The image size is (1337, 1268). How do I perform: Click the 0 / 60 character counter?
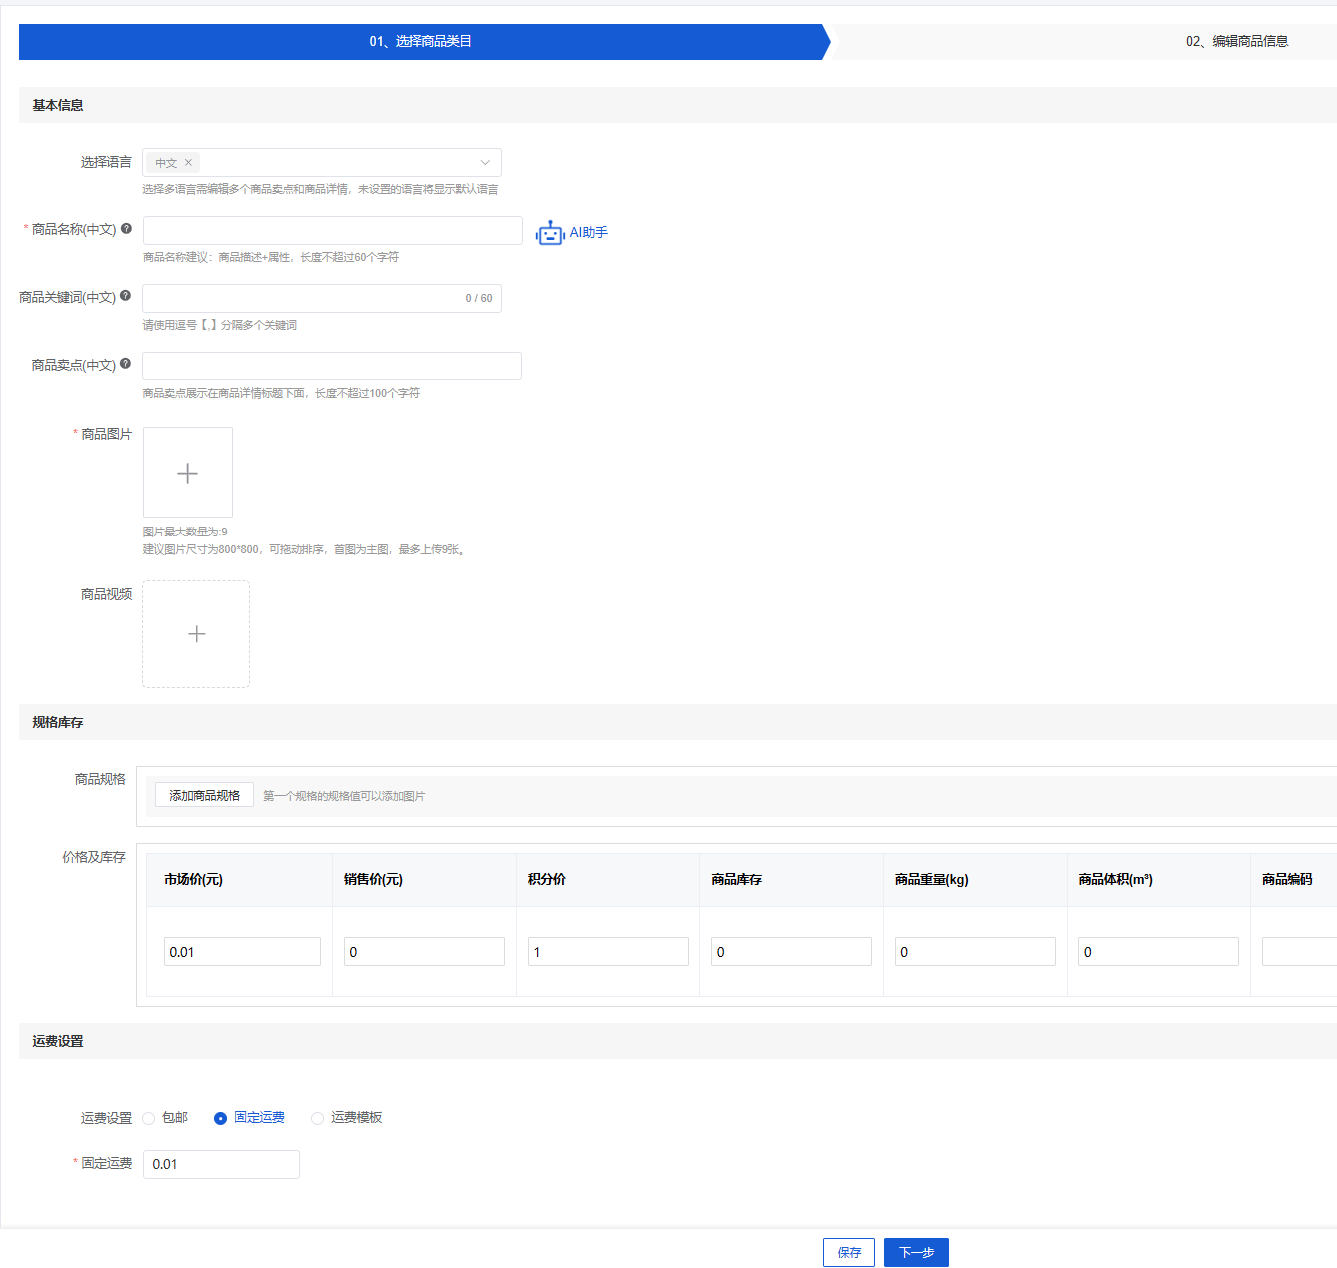coord(479,298)
